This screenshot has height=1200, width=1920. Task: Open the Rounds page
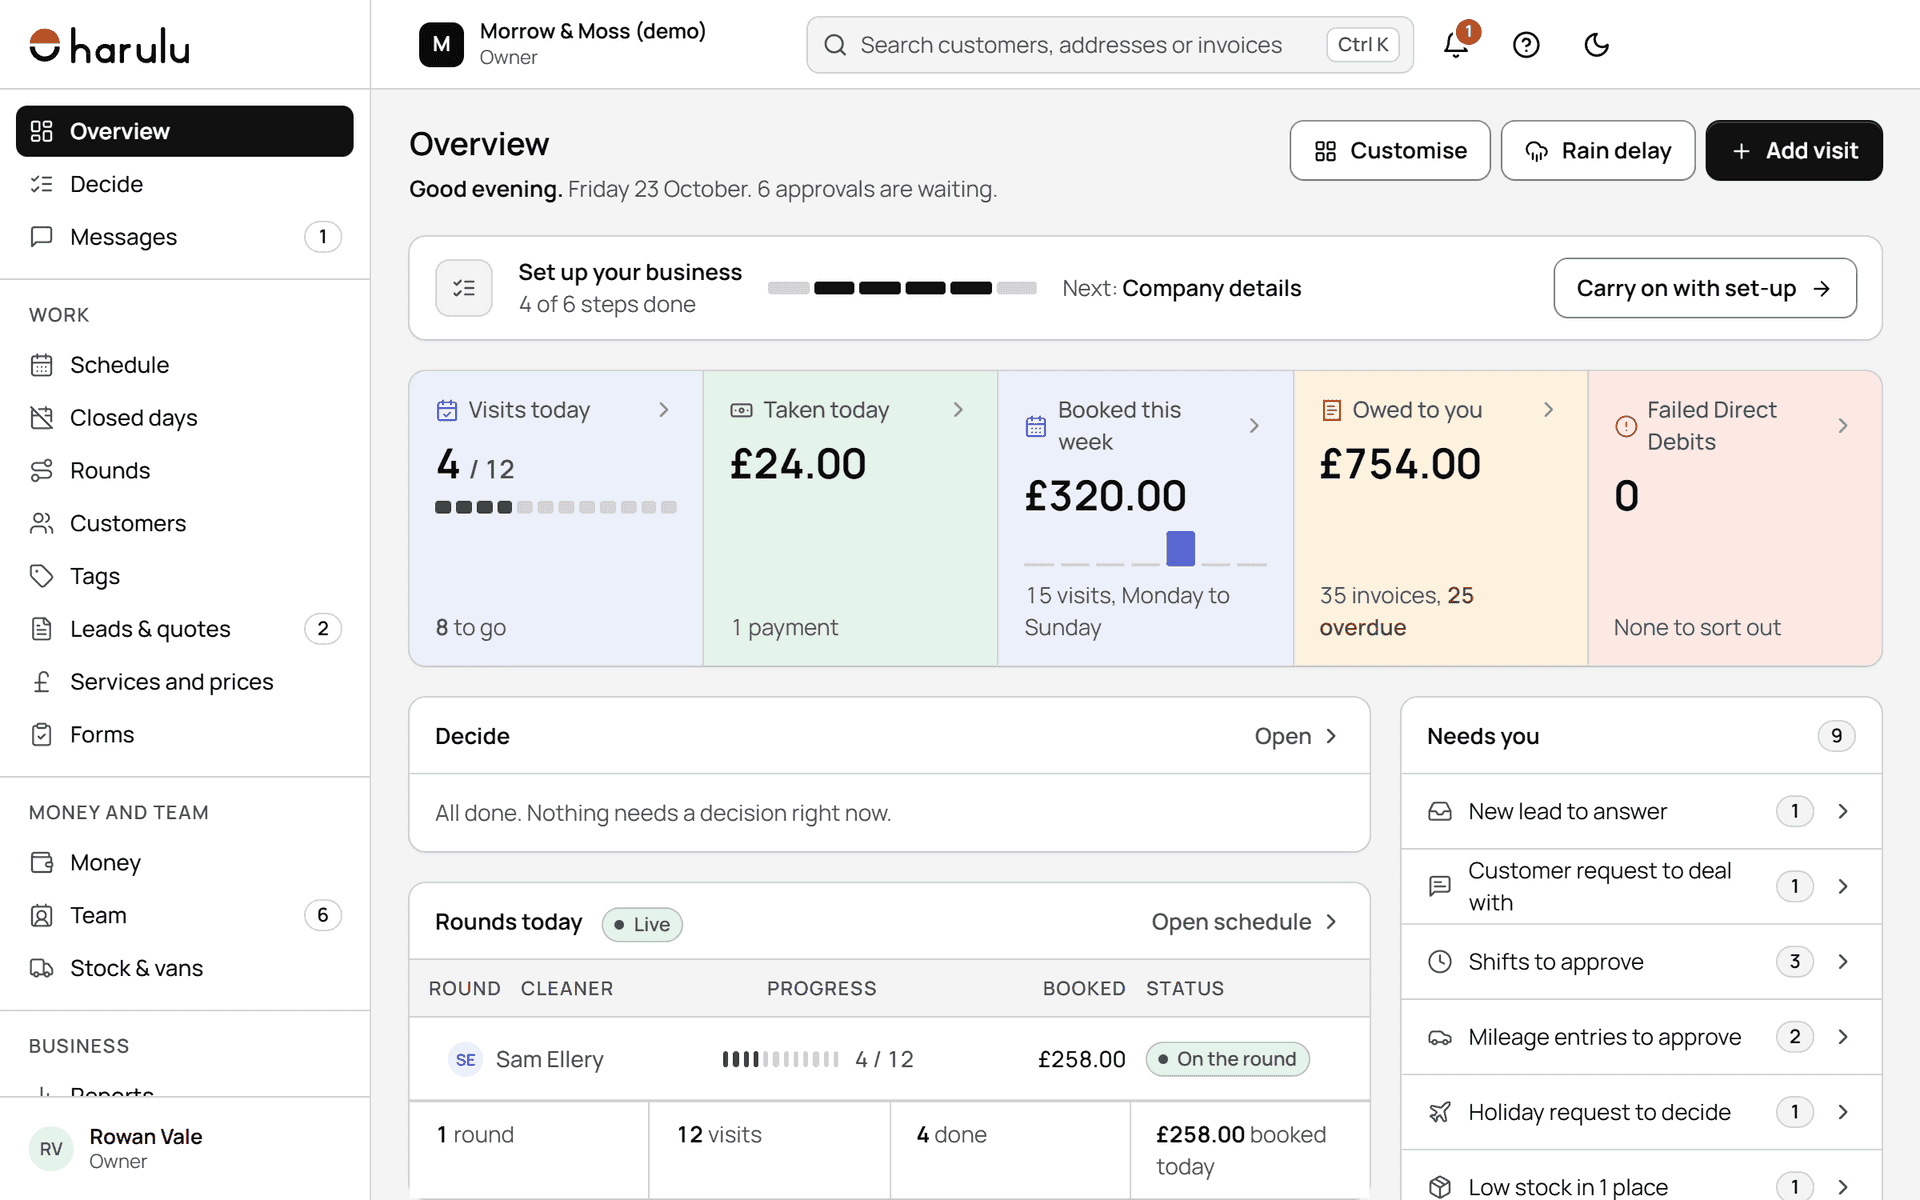pos(185,471)
